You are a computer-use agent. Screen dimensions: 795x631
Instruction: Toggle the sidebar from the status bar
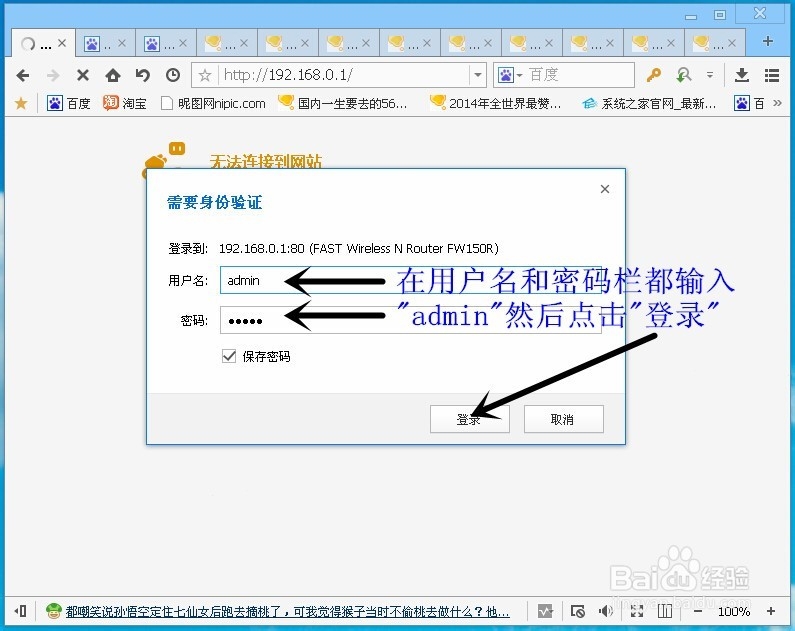[x=21, y=611]
